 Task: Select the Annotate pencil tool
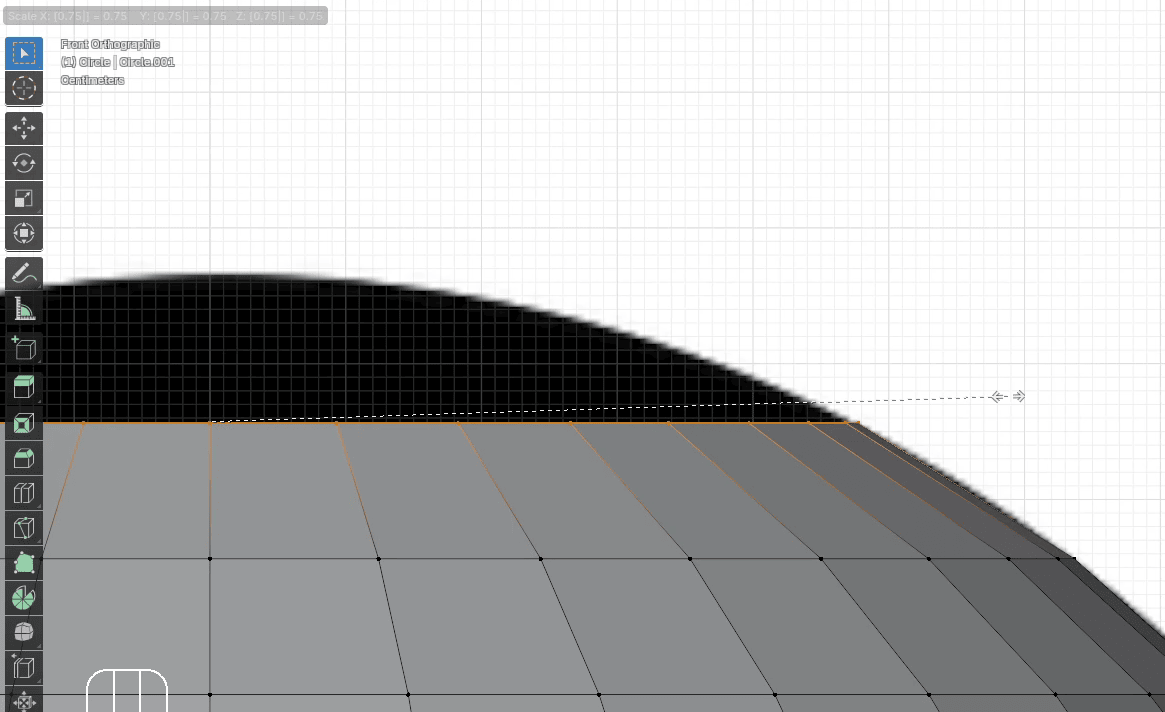[x=24, y=273]
